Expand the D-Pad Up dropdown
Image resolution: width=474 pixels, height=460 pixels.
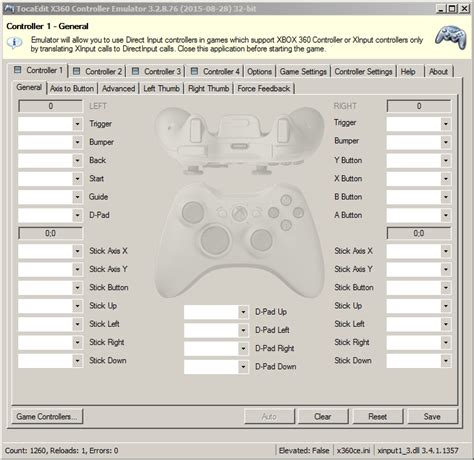[243, 312]
